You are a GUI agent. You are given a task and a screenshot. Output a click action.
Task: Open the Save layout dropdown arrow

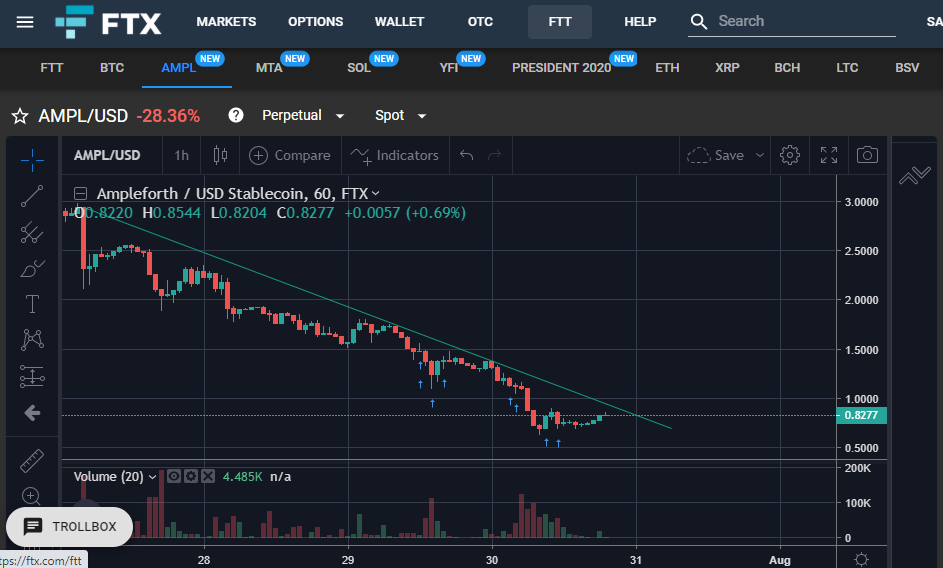760,155
